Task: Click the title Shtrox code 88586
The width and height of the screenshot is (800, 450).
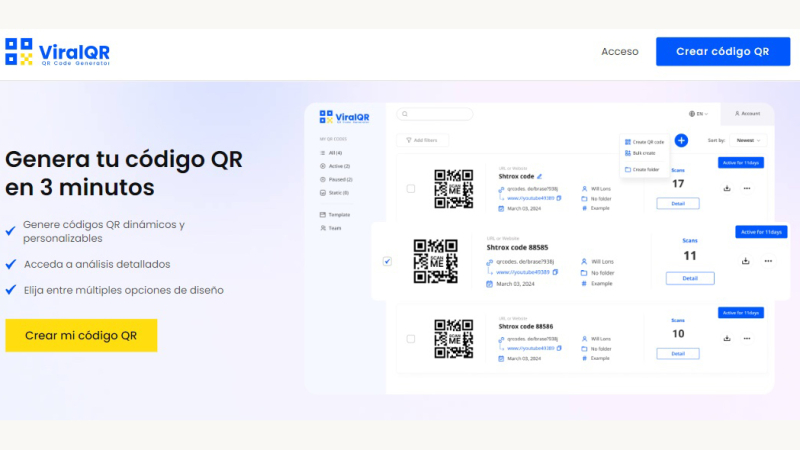Action: point(526,326)
